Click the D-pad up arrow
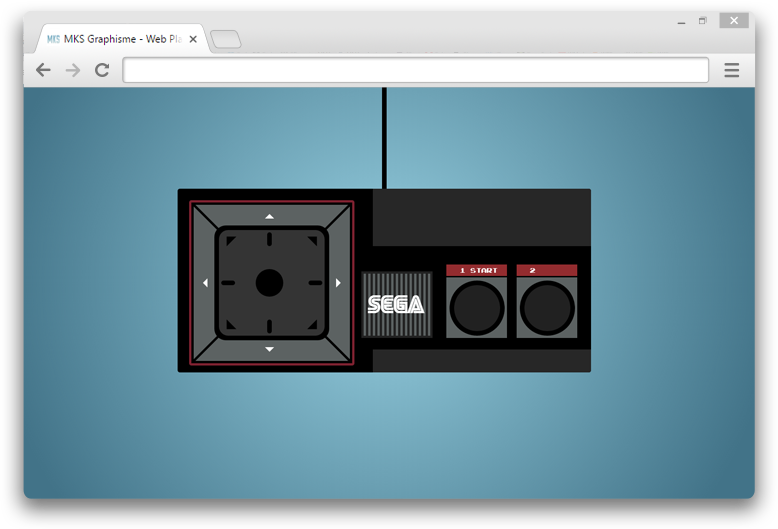This screenshot has height=529, width=778. [x=269, y=216]
